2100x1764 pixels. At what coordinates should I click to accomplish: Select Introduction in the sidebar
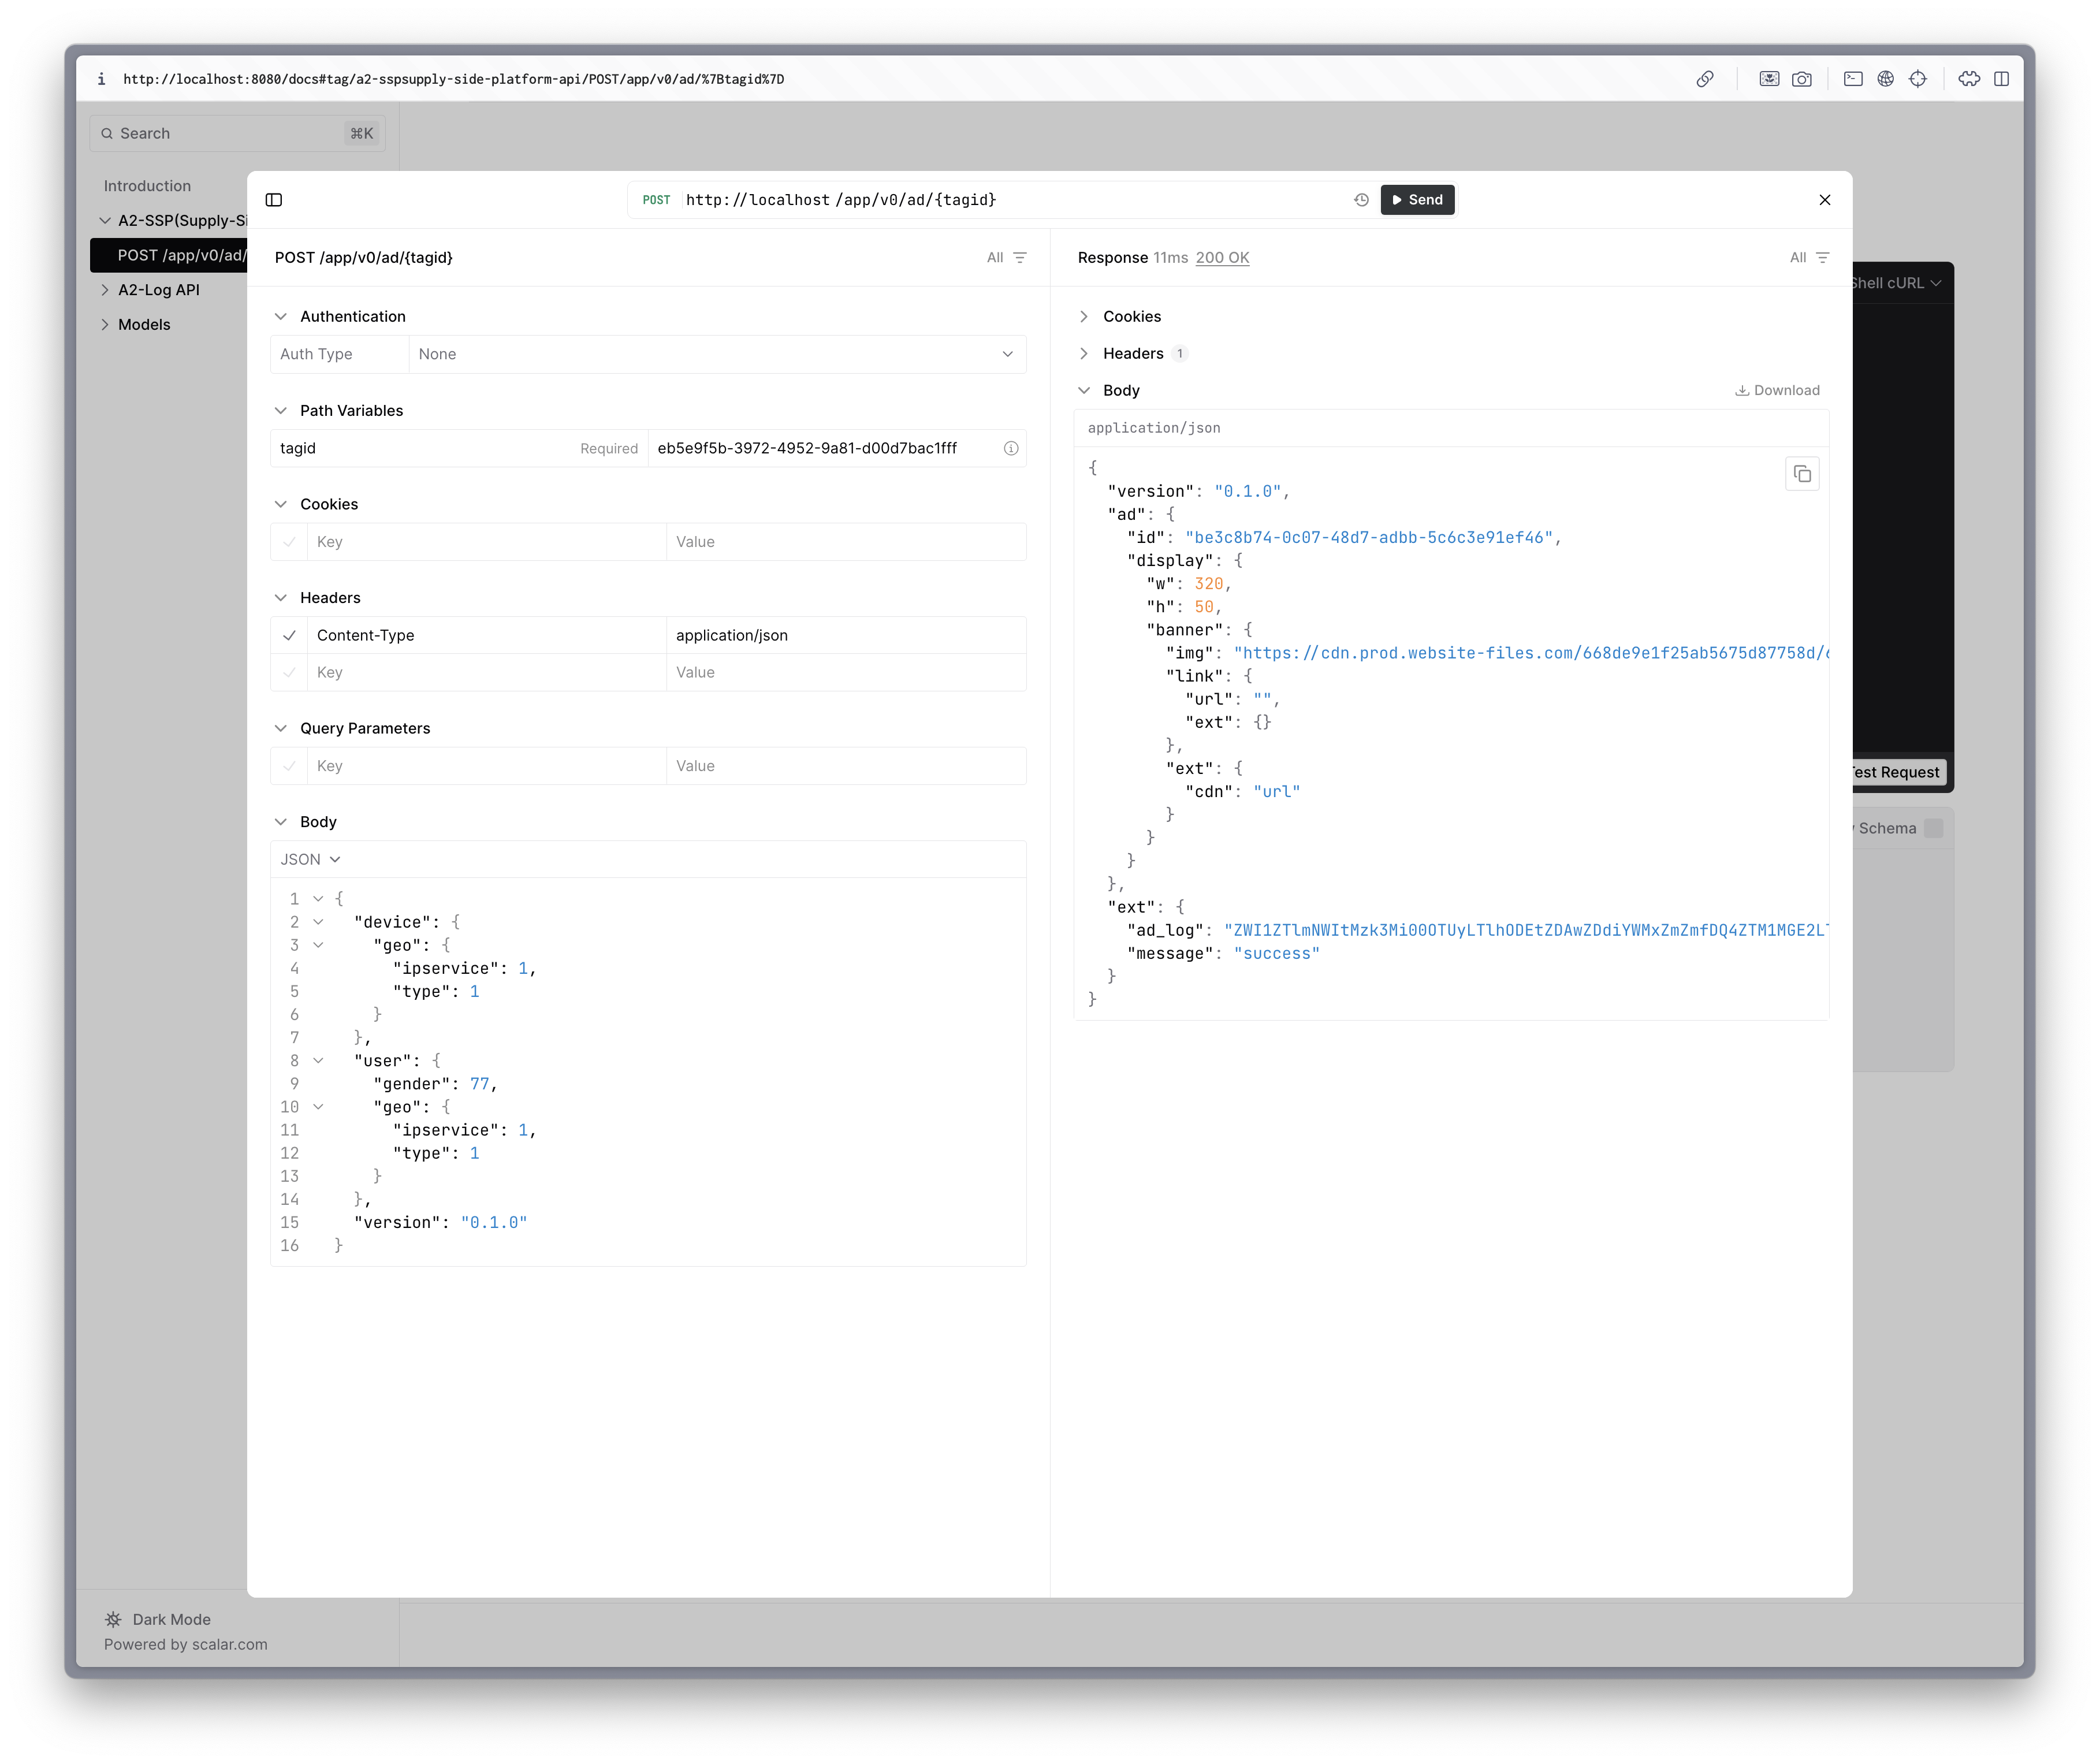[147, 186]
